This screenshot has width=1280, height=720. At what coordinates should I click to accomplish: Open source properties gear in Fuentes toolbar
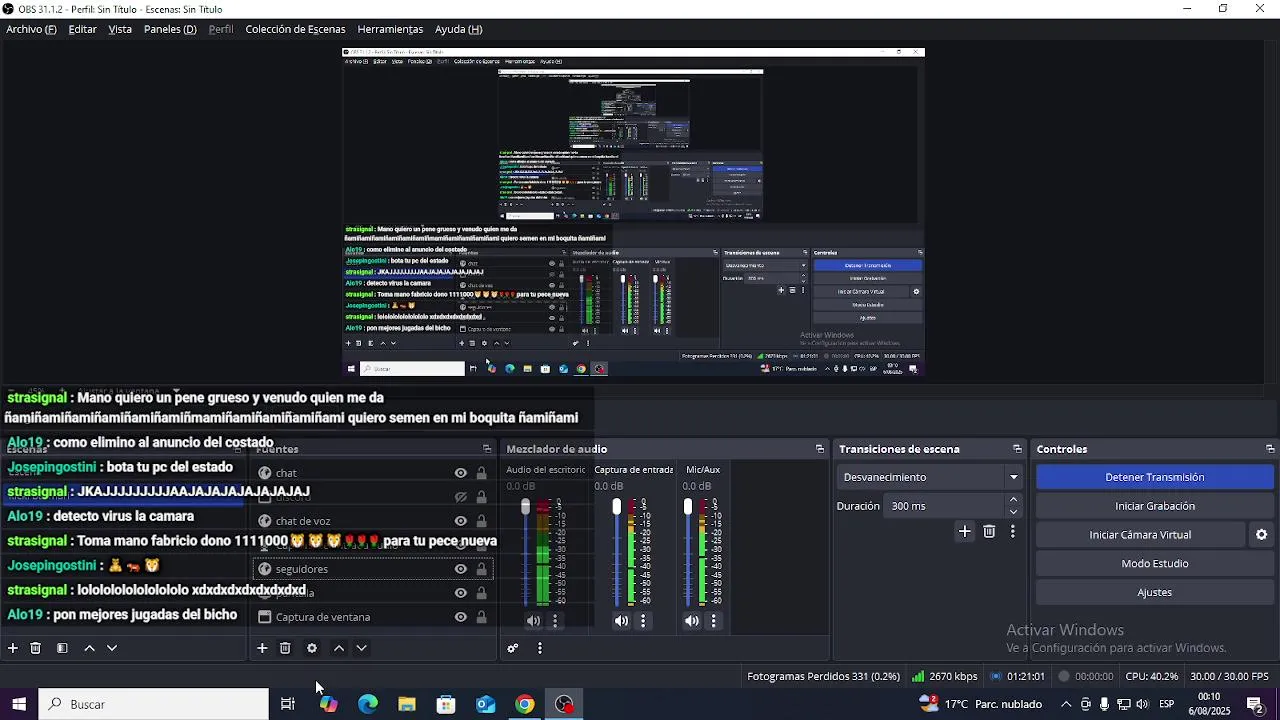312,648
